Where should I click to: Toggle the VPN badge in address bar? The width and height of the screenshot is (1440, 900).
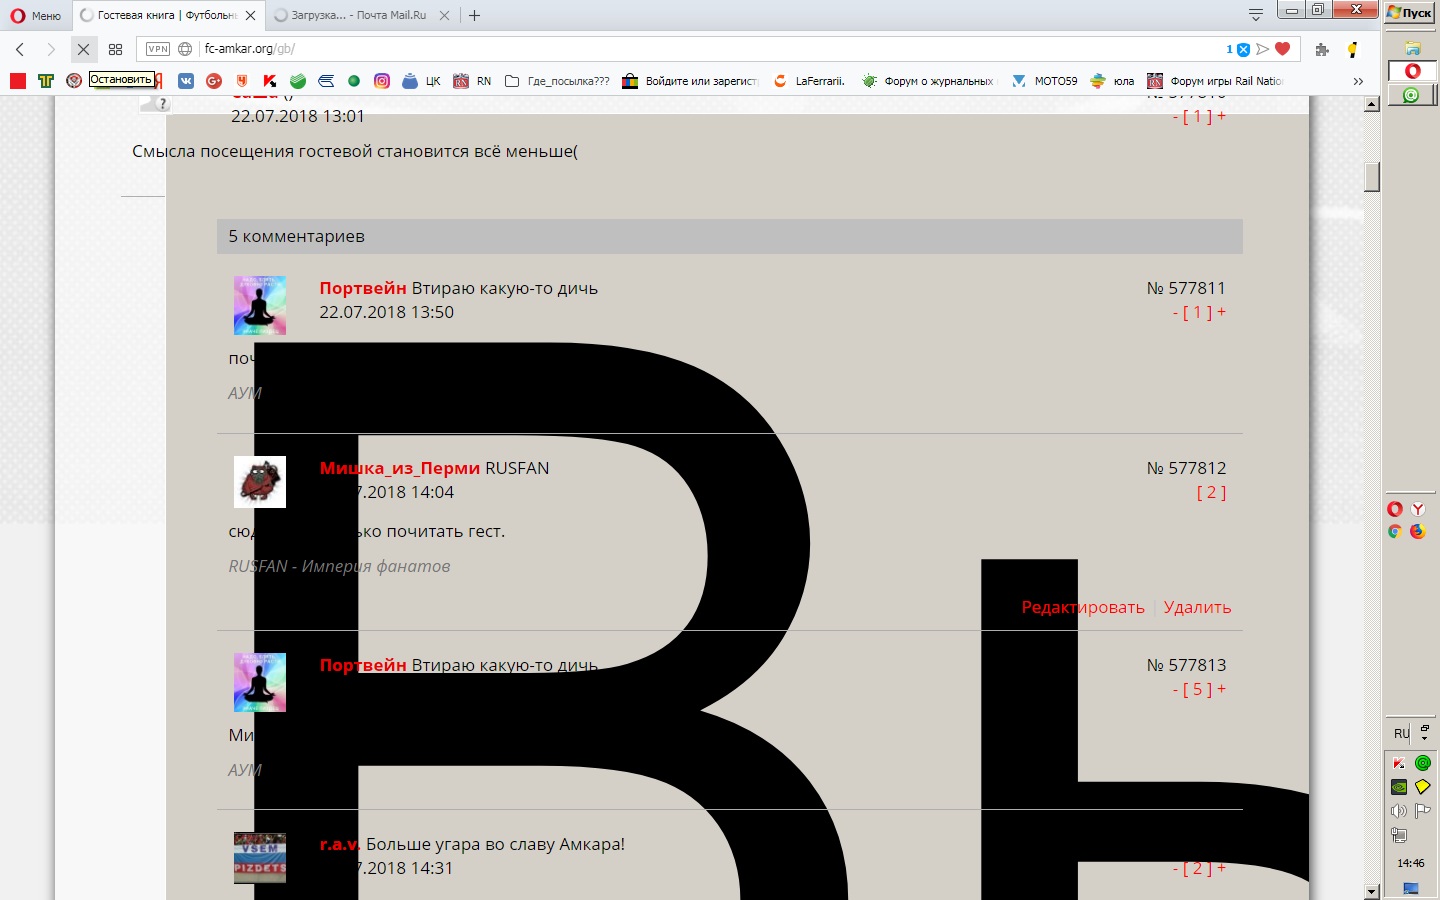pyautogui.click(x=158, y=49)
